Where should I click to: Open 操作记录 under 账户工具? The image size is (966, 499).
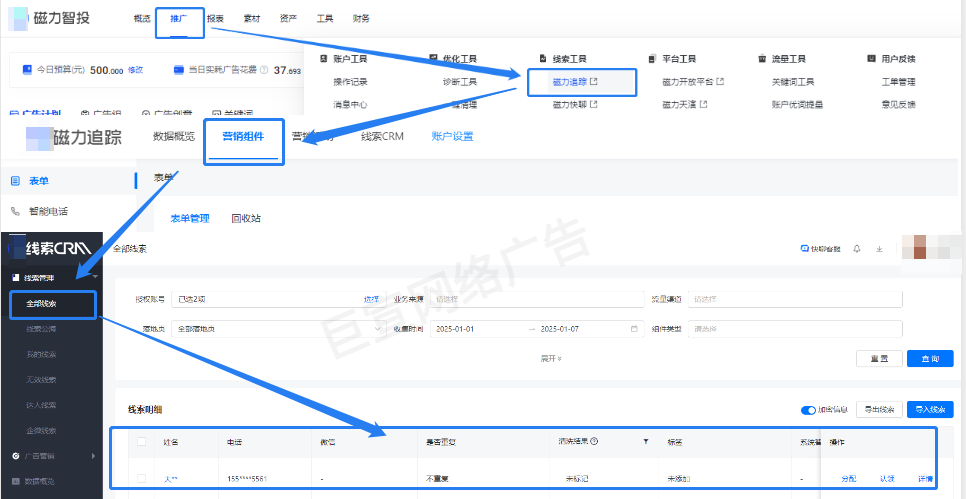(351, 82)
